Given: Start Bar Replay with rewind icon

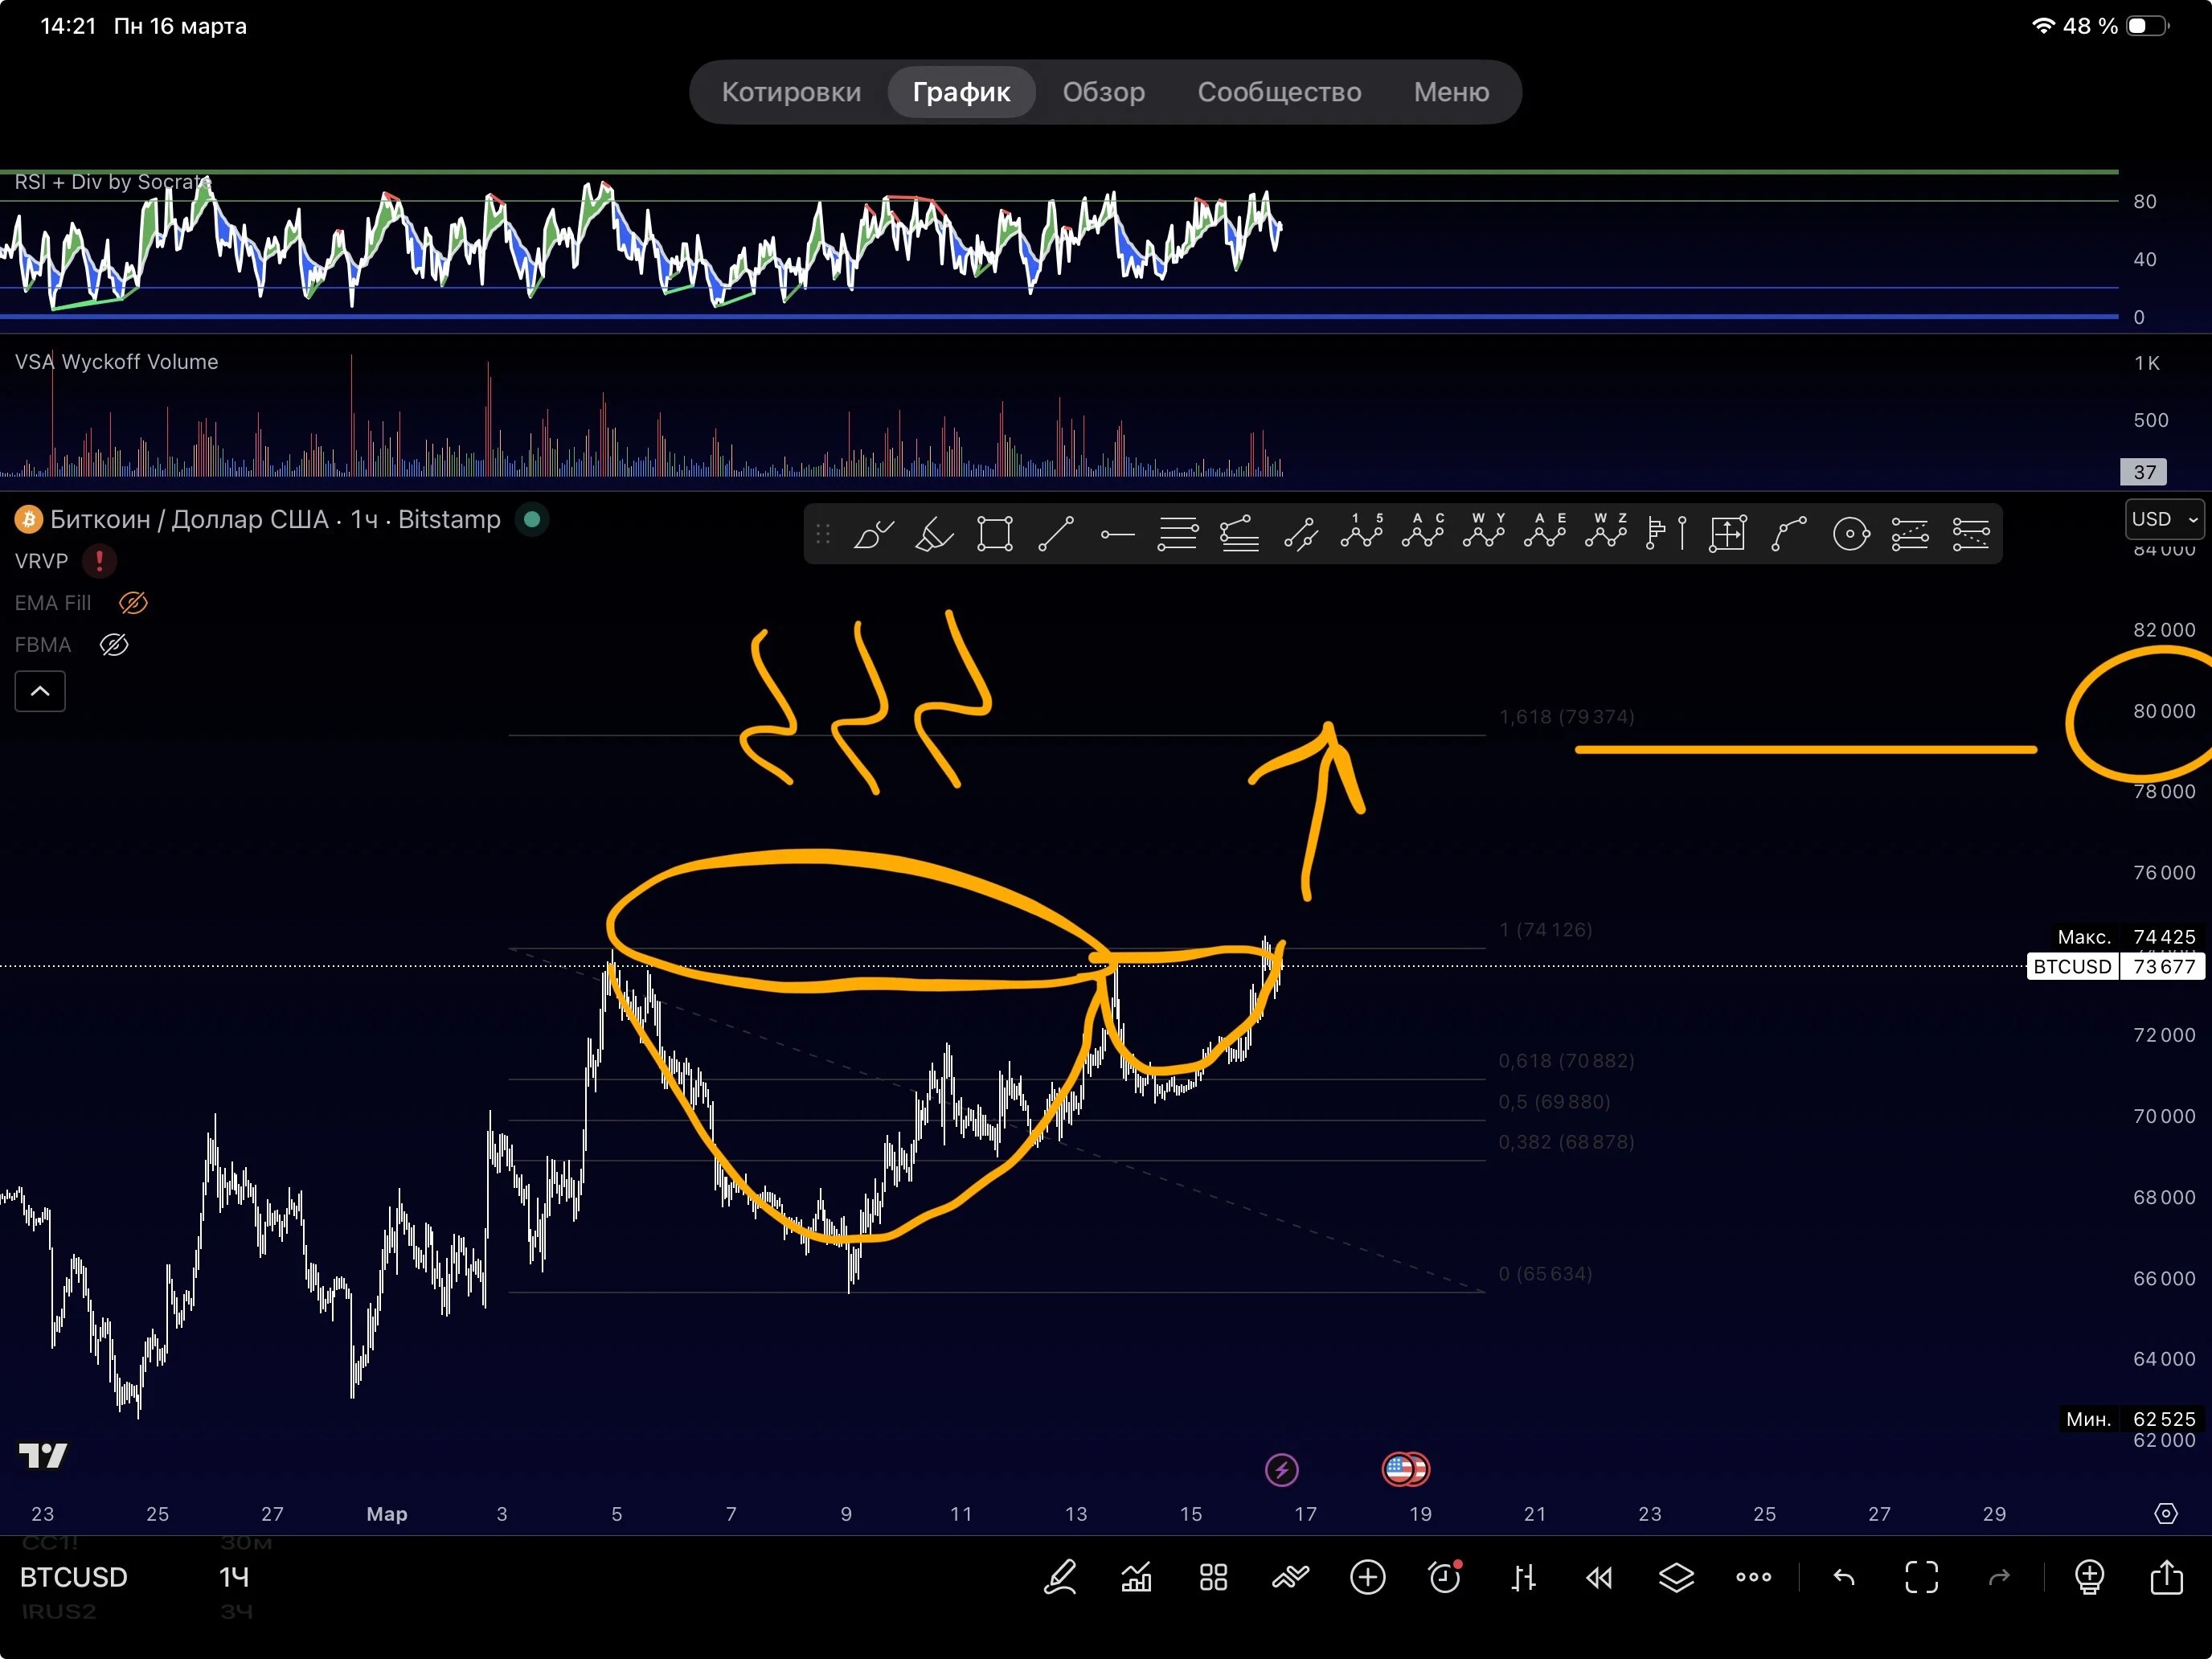Looking at the screenshot, I should point(1600,1578).
